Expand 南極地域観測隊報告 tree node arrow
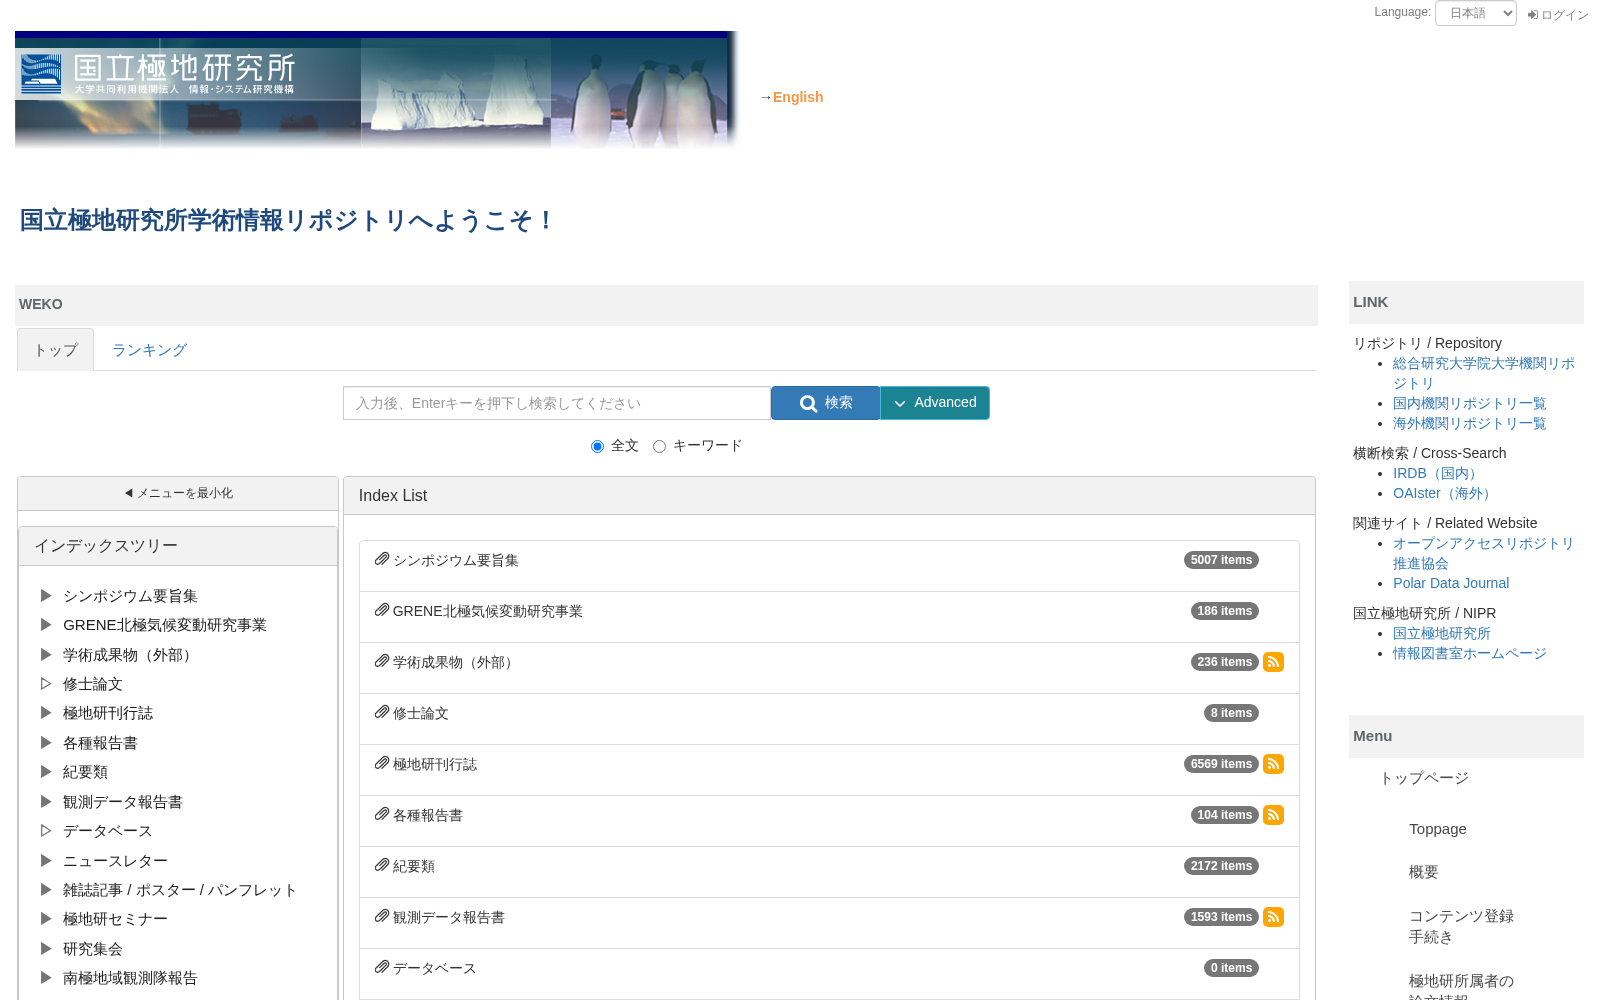This screenshot has width=1600, height=1000. click(46, 978)
